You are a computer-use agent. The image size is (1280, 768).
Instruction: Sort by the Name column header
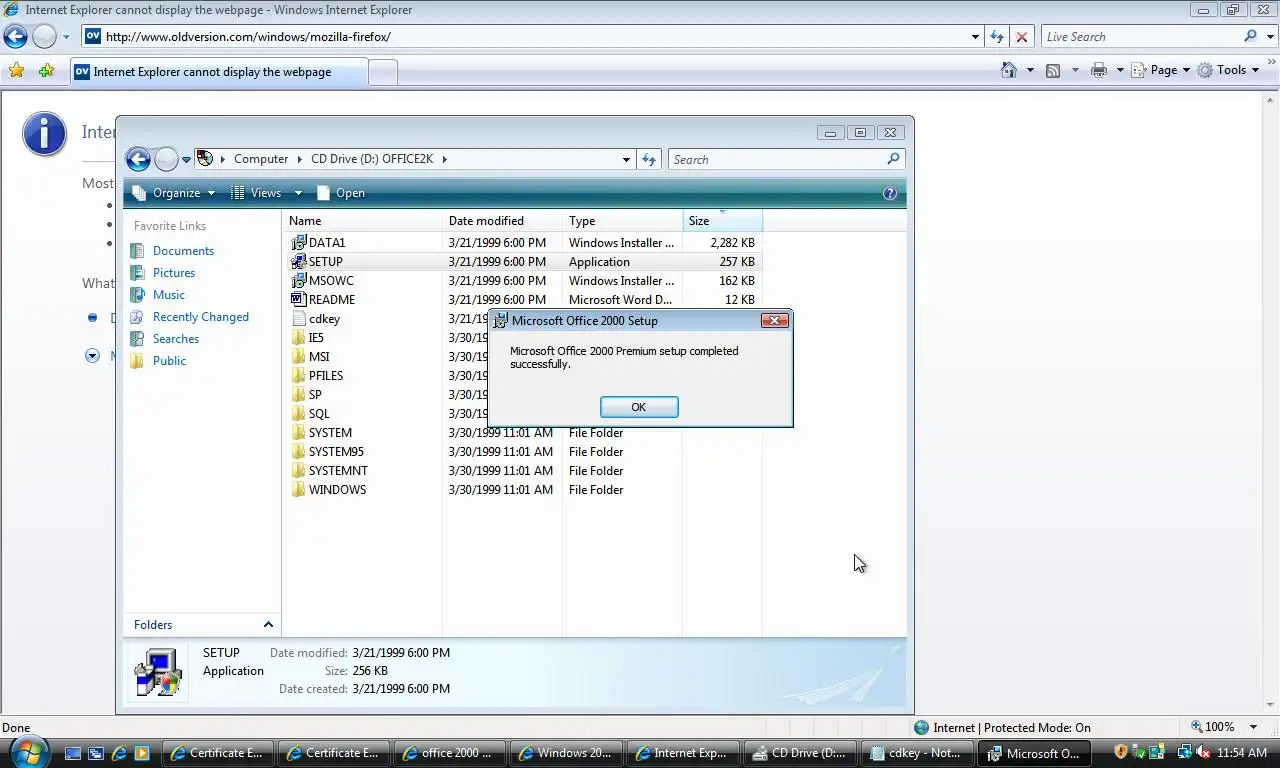tap(363, 221)
